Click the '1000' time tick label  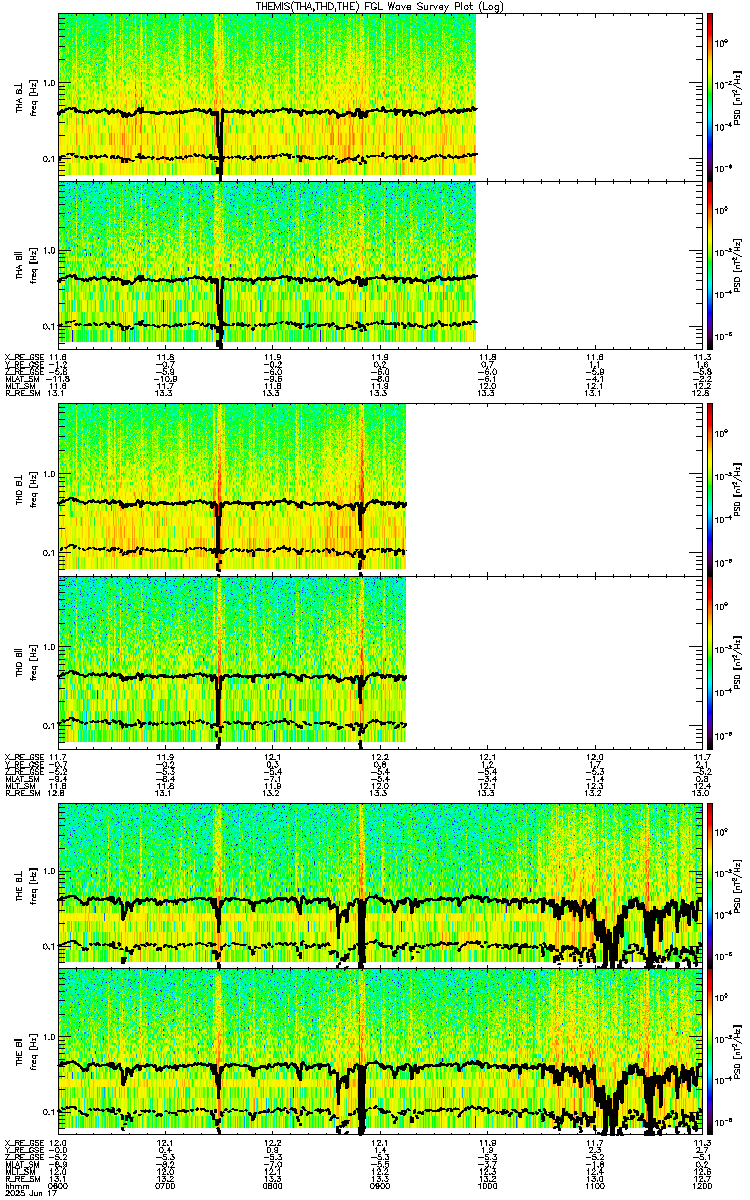pyautogui.click(x=488, y=1186)
